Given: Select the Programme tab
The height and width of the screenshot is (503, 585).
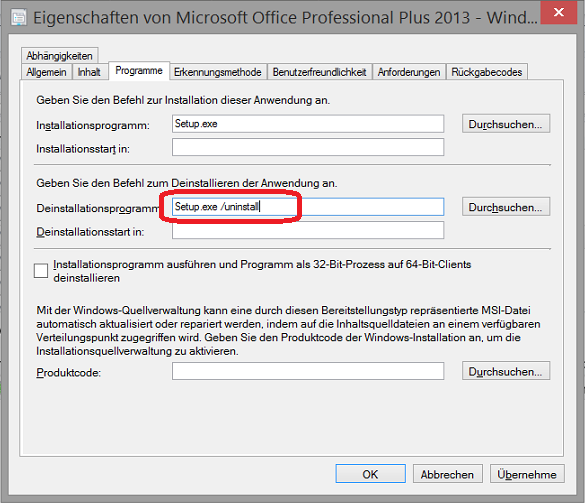Looking at the screenshot, I should [x=139, y=71].
